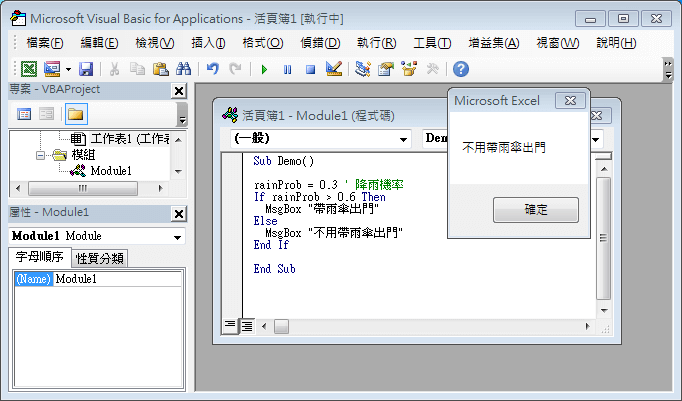The height and width of the screenshot is (401, 682).
Task: Toggle Procedure View button in code window
Action: [x=230, y=326]
